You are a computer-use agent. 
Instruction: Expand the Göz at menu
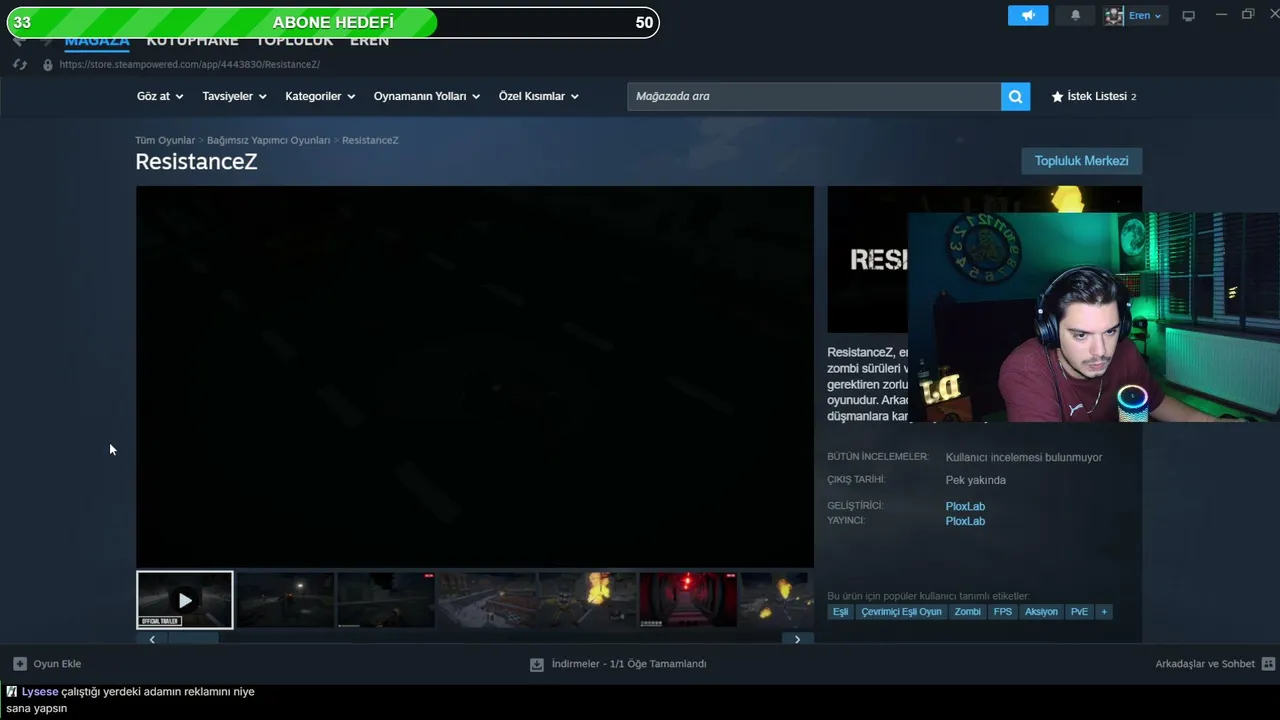[x=160, y=96]
